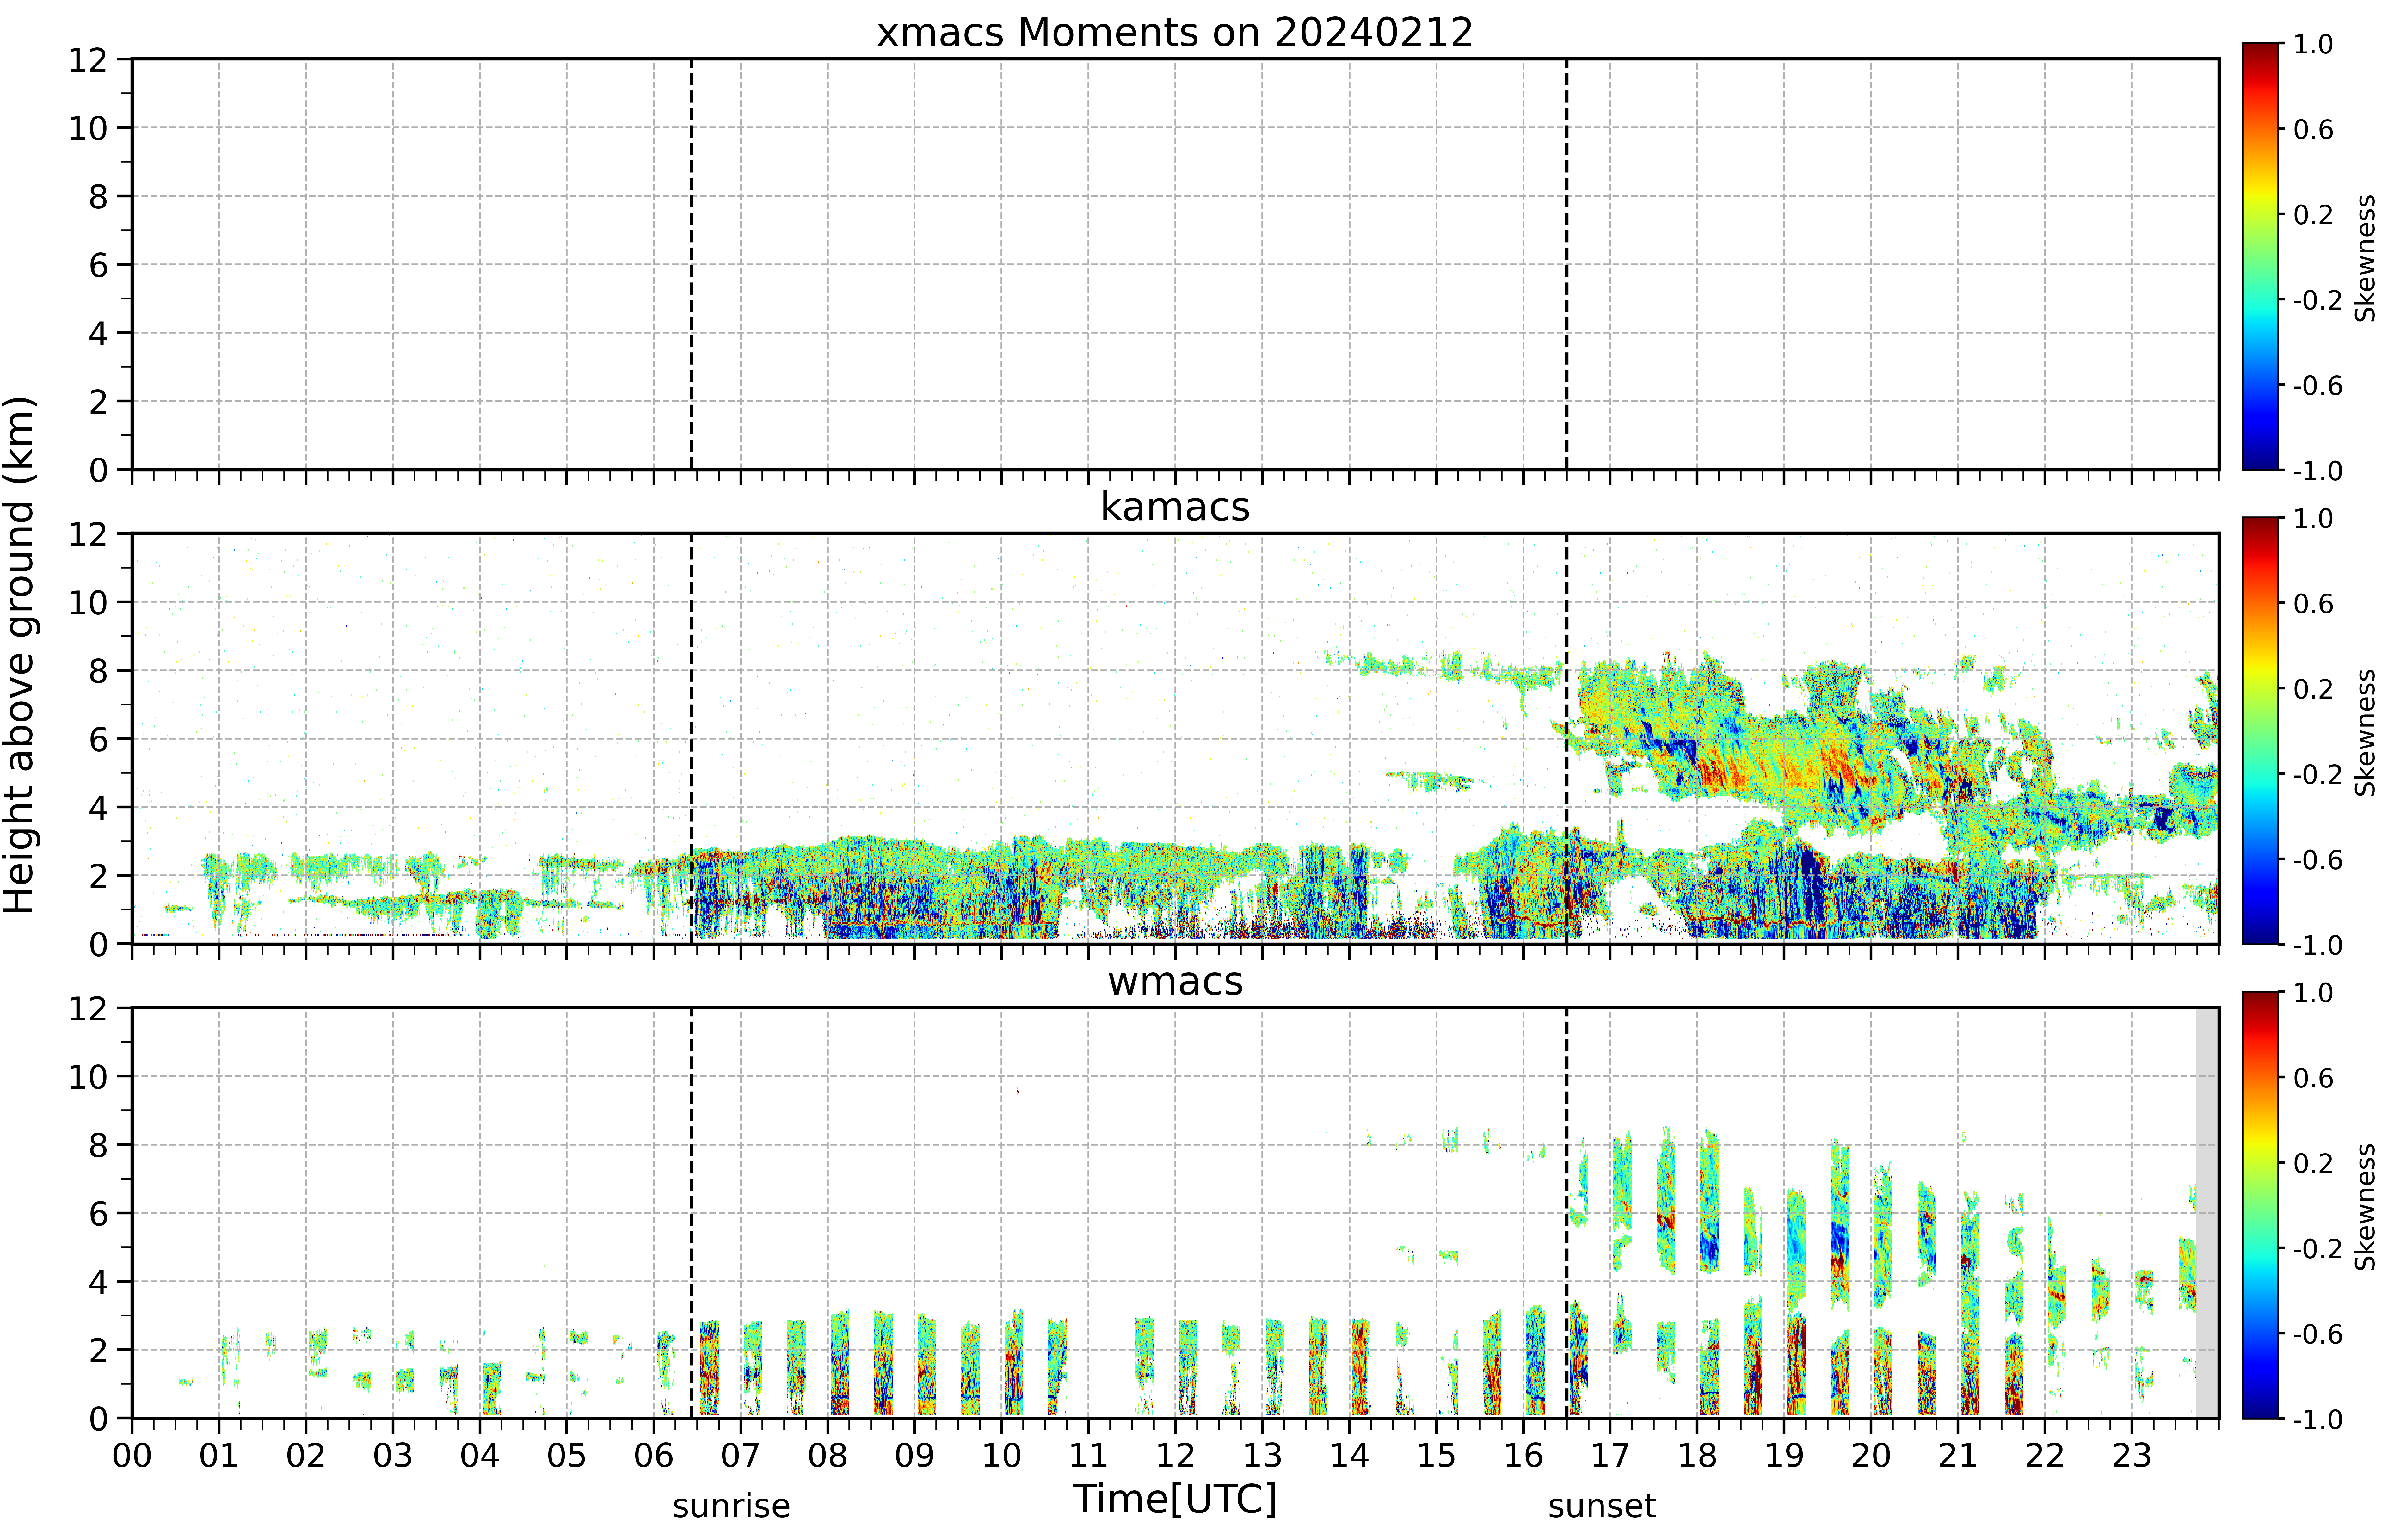
Task: Click the xmacs panel sunrise dashed line
Action: pyautogui.click(x=691, y=264)
